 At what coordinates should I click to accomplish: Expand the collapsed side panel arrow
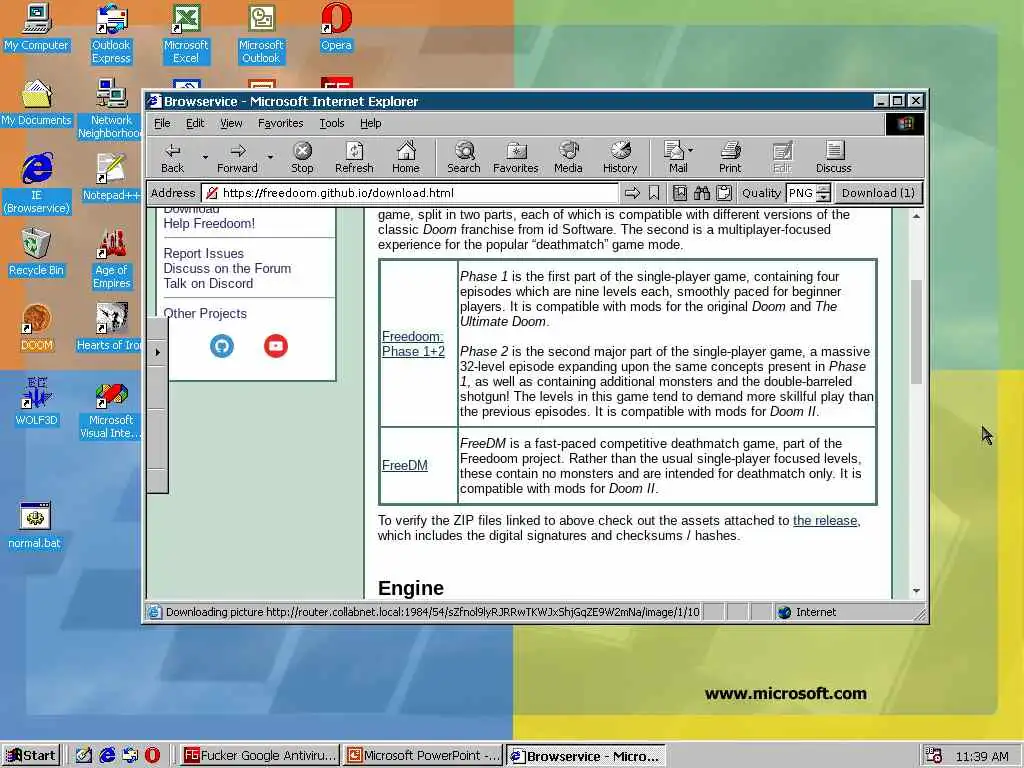click(157, 352)
